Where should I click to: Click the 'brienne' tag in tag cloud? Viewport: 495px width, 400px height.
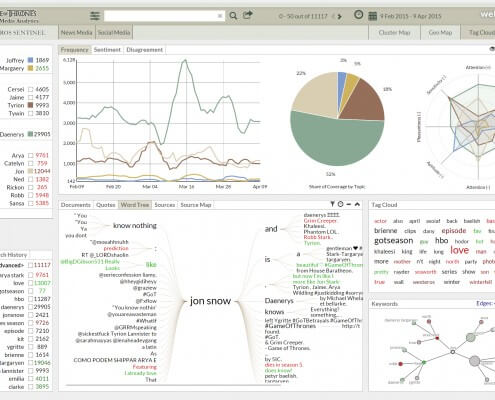[x=386, y=231]
